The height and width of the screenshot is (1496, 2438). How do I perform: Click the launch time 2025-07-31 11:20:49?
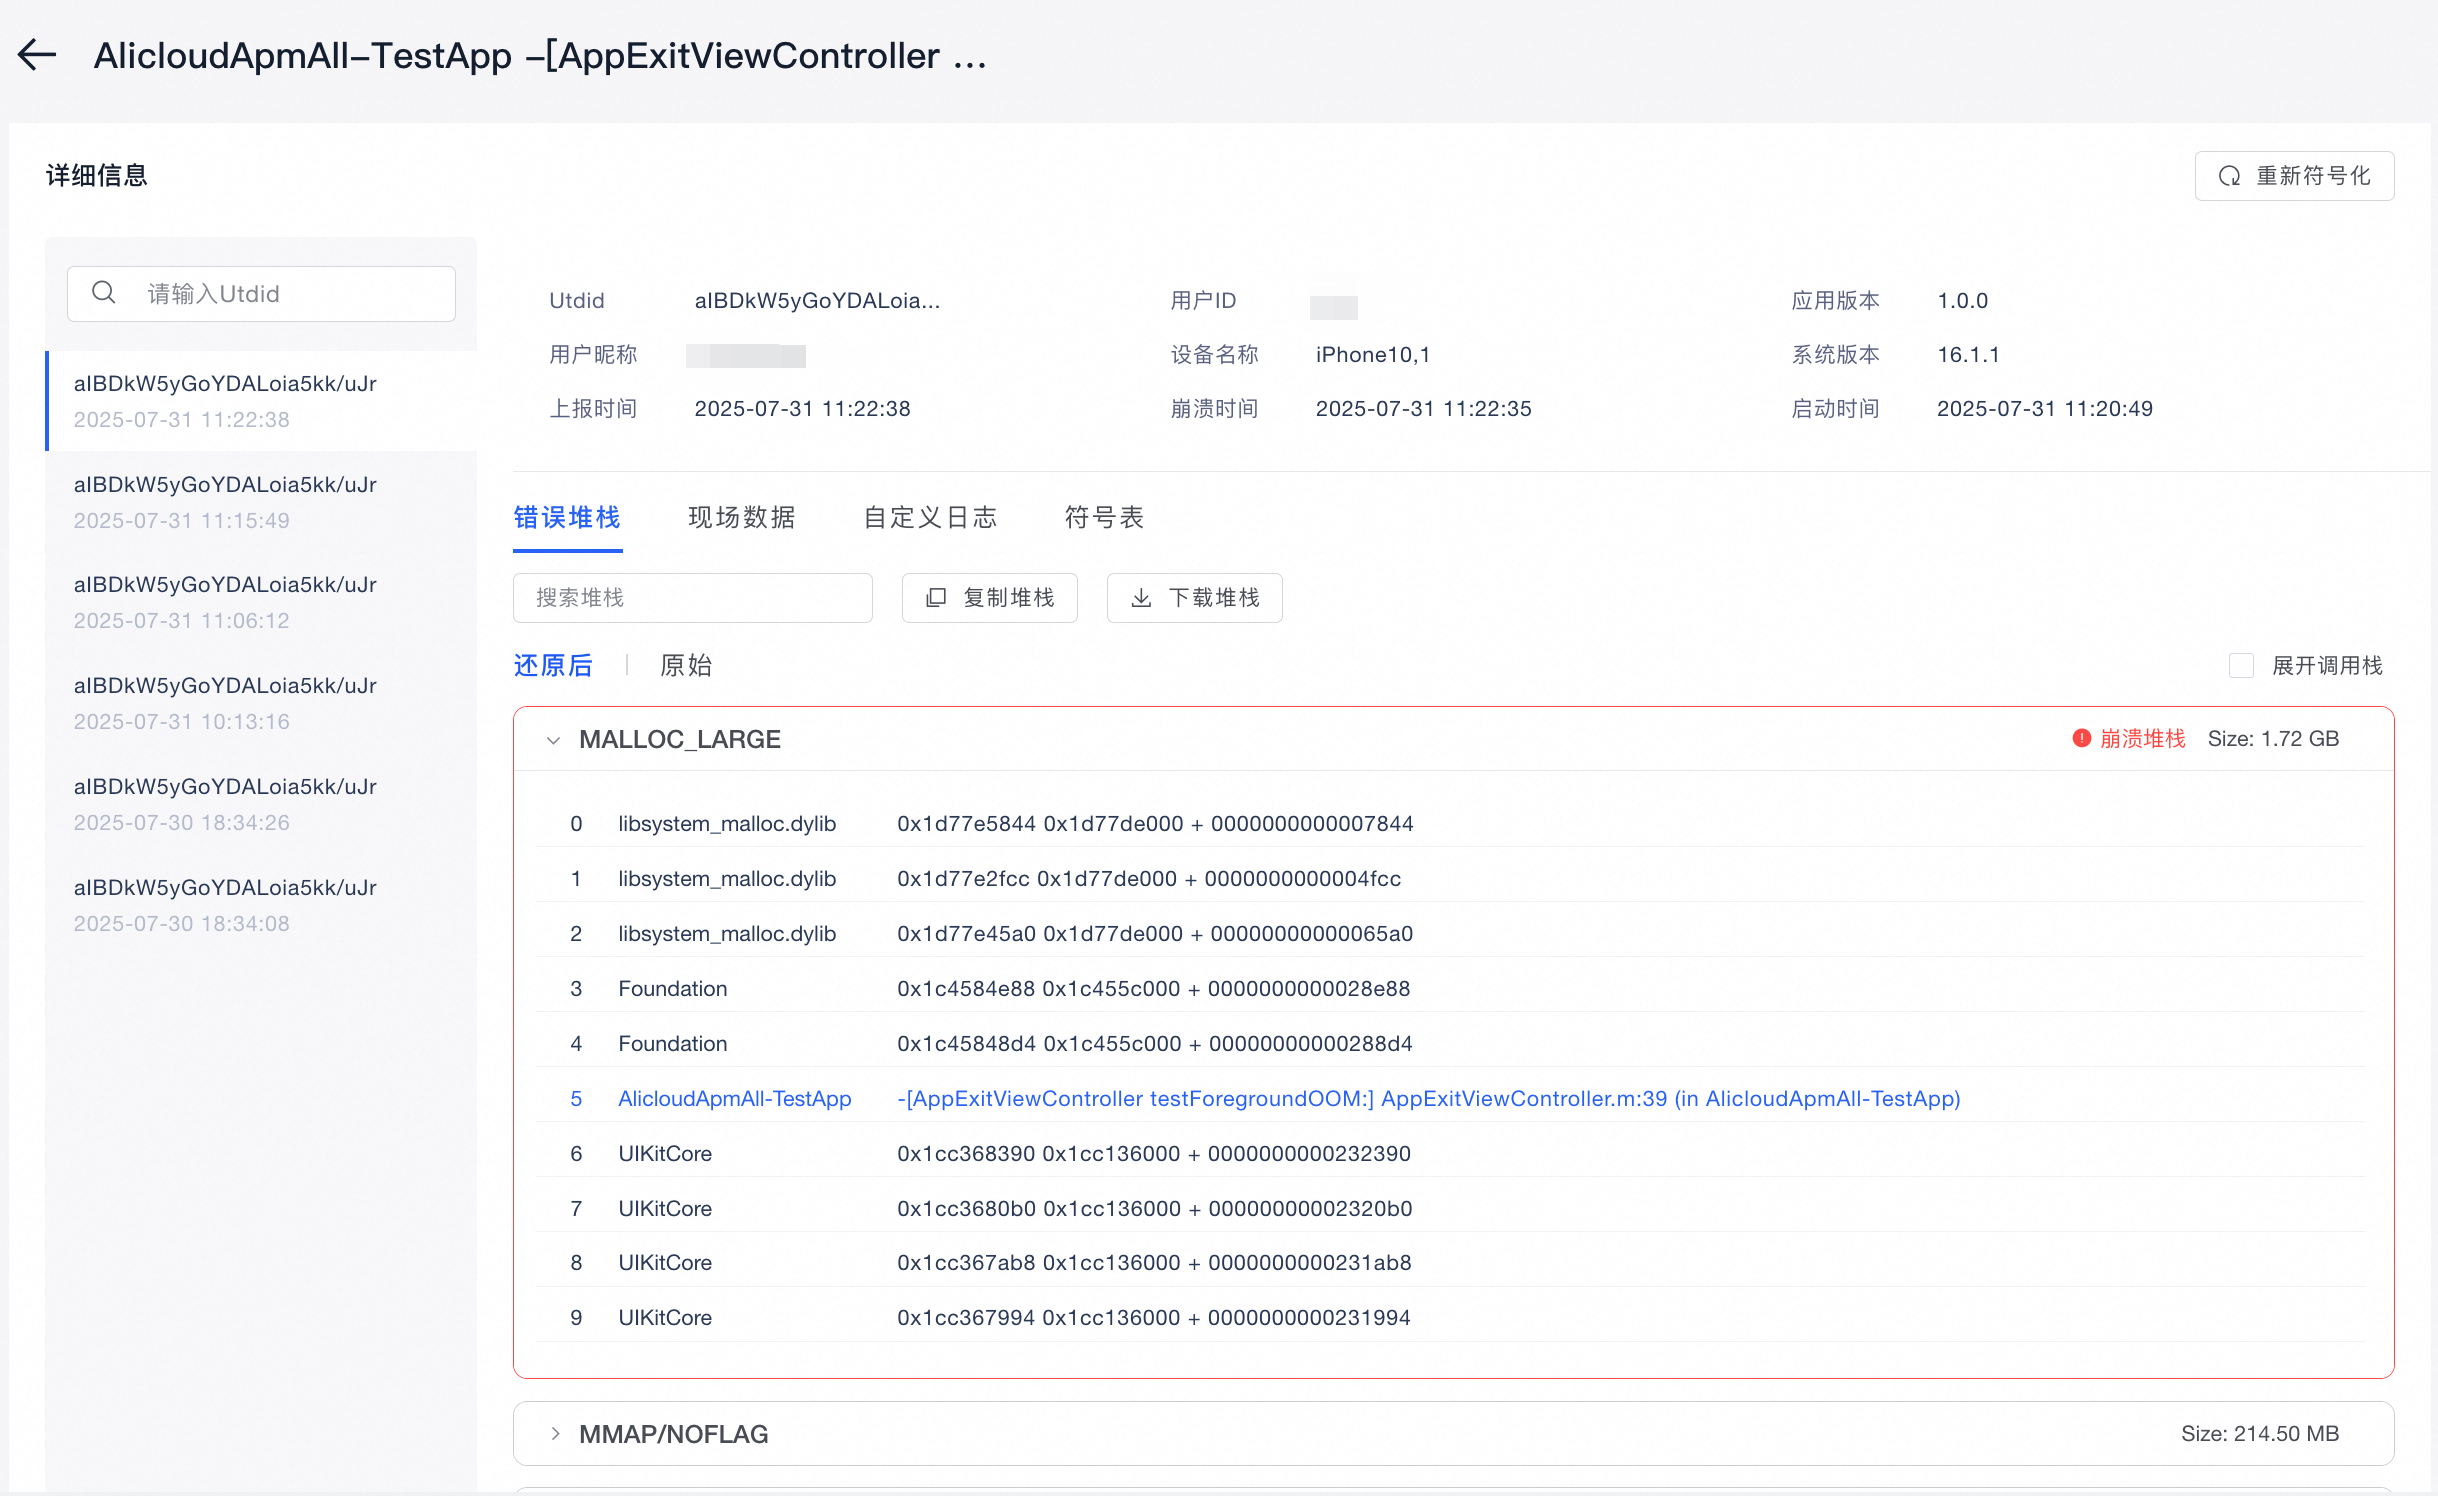point(2044,408)
